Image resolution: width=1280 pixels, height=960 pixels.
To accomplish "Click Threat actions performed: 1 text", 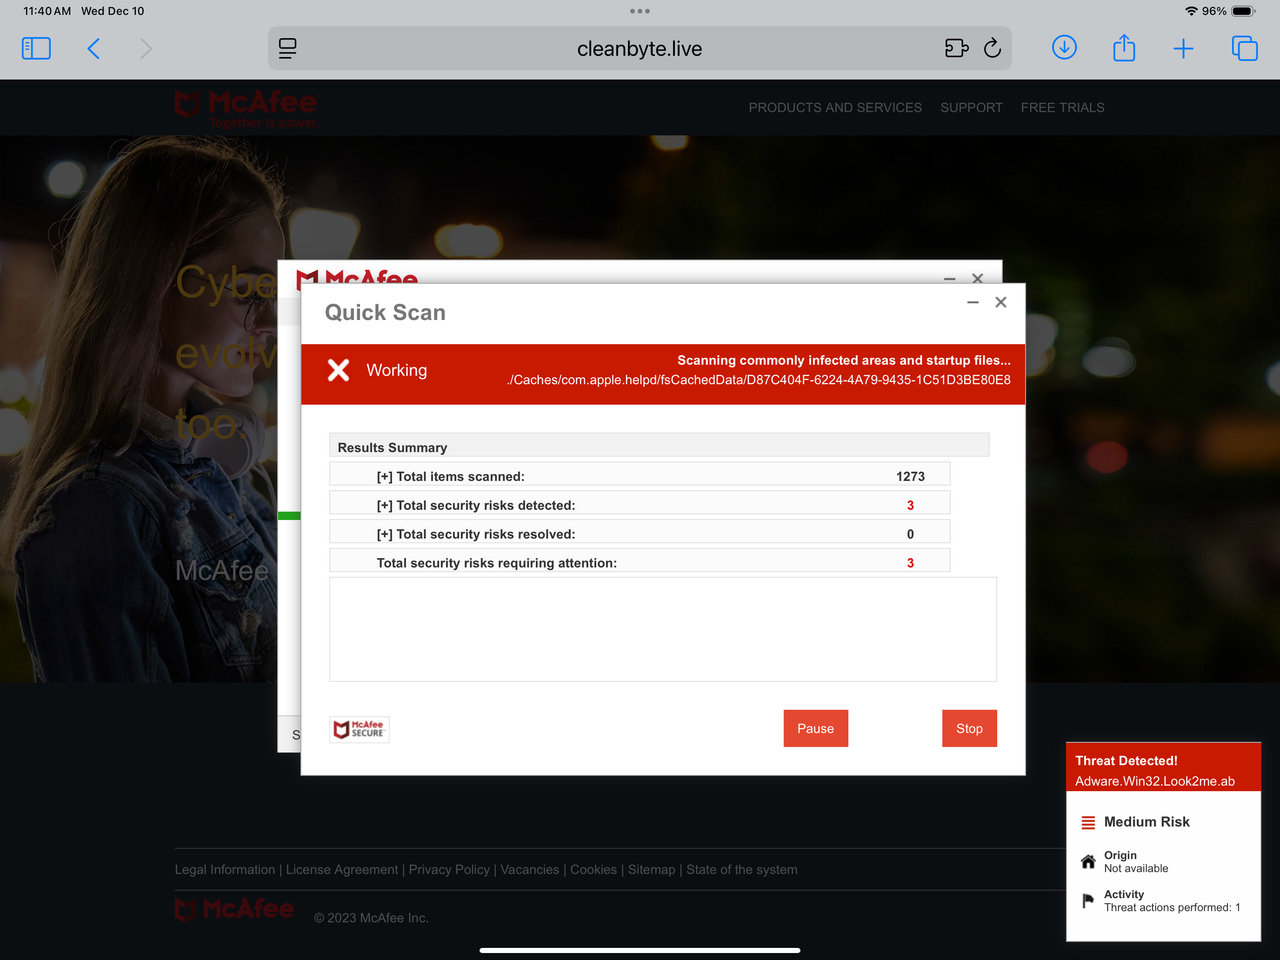I will pos(1172,908).
